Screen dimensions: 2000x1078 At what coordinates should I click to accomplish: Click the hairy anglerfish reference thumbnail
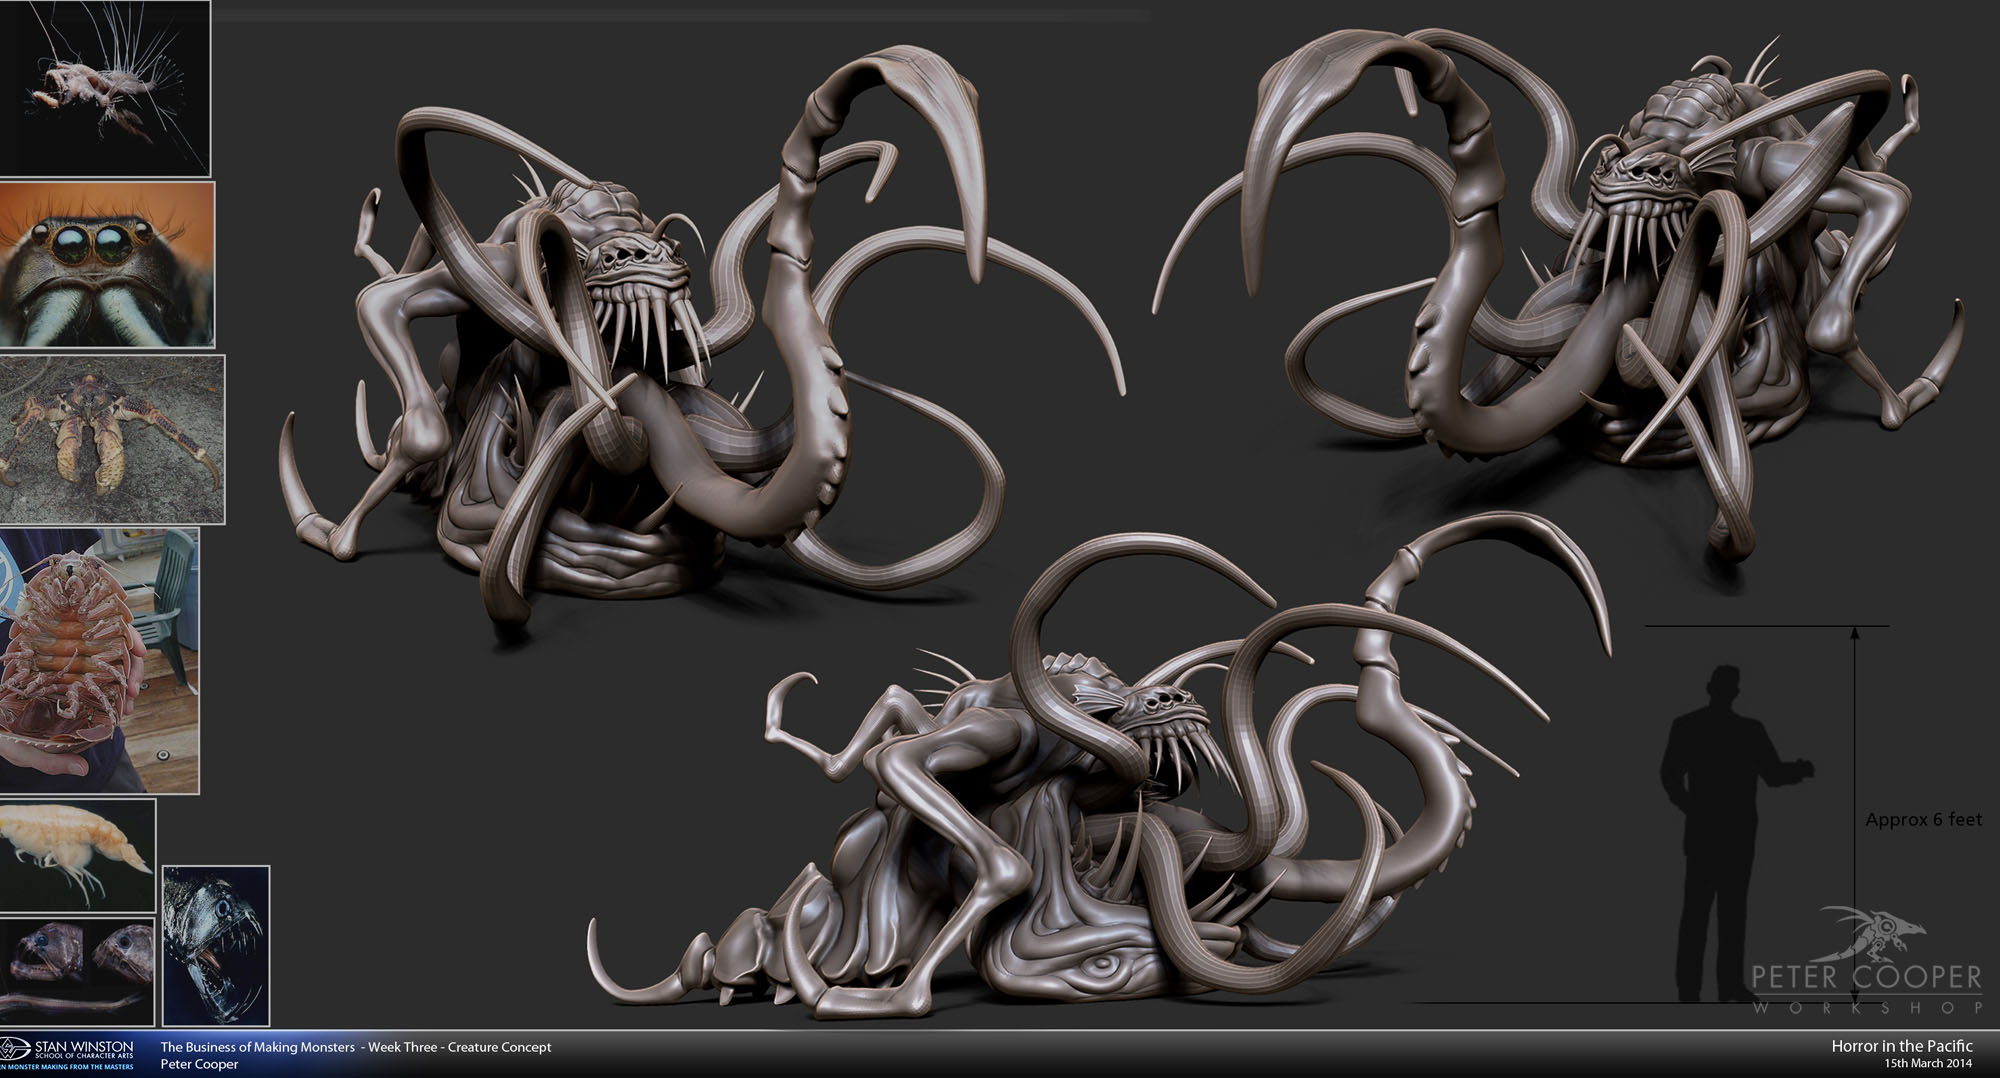coord(104,87)
